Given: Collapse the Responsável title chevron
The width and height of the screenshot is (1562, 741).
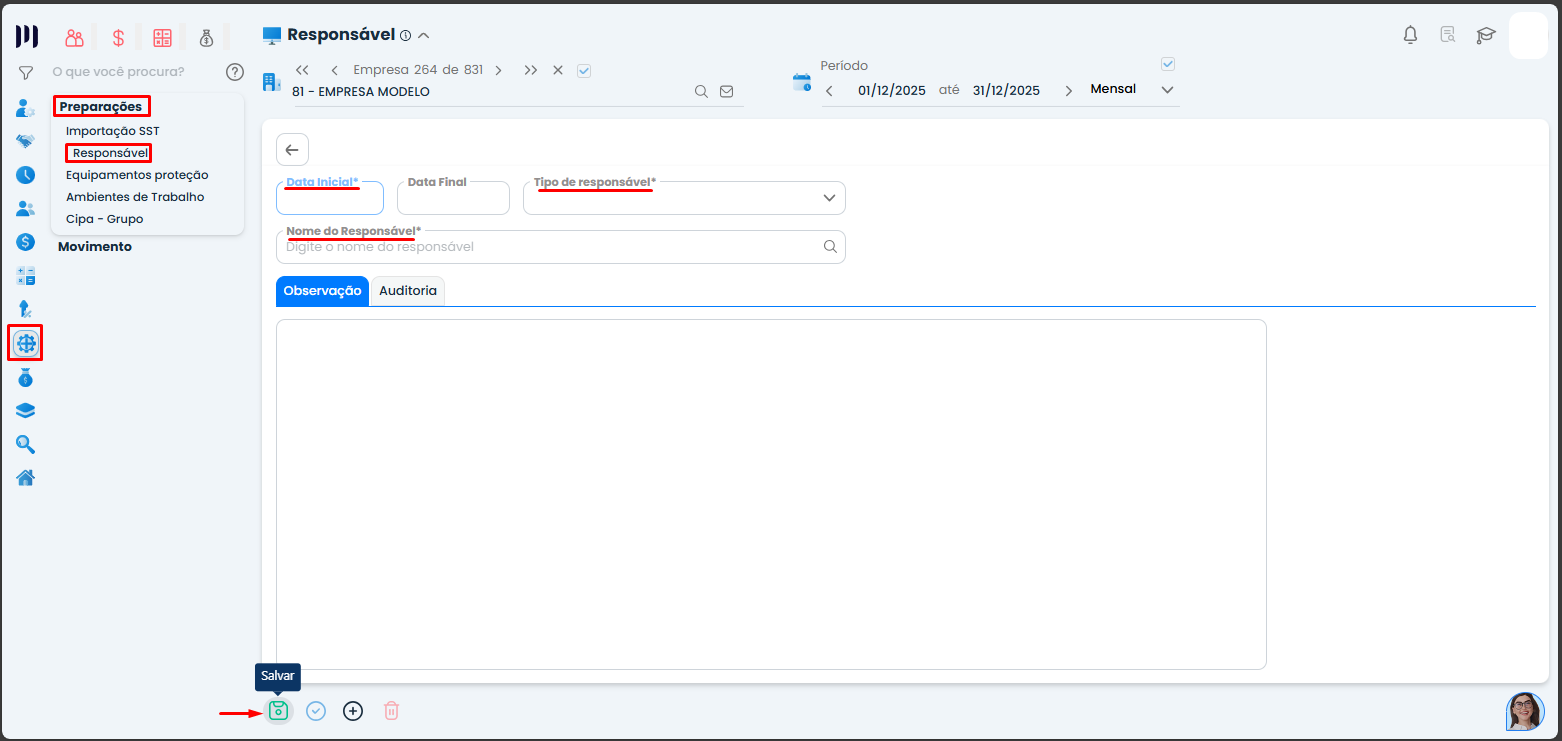Looking at the screenshot, I should [424, 36].
